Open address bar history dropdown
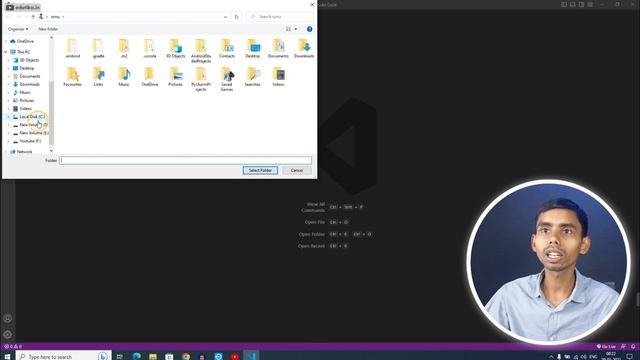The height and width of the screenshot is (360, 640). pos(225,17)
